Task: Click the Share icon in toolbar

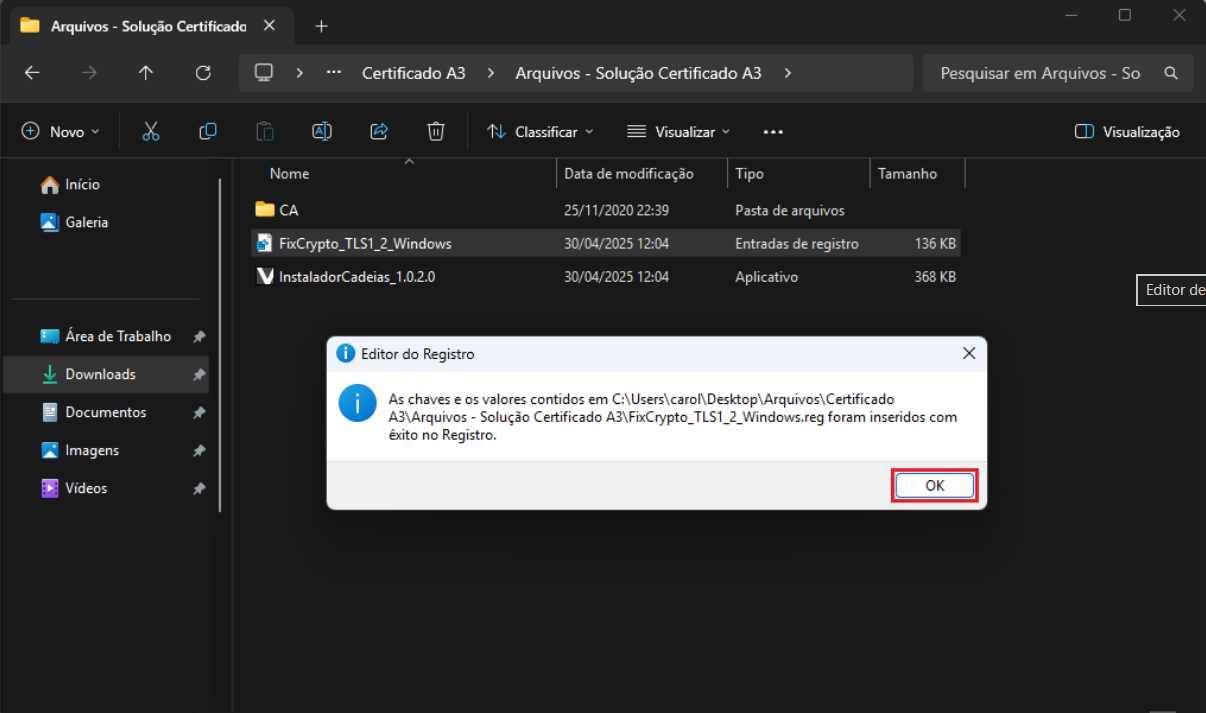Action: point(379,131)
